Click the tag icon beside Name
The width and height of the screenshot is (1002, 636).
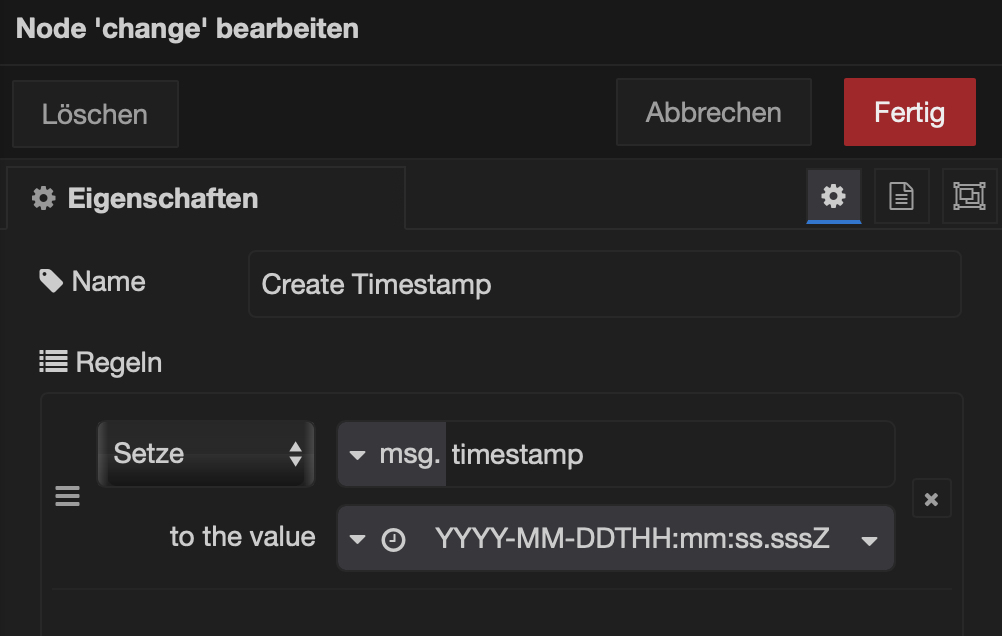pos(50,281)
